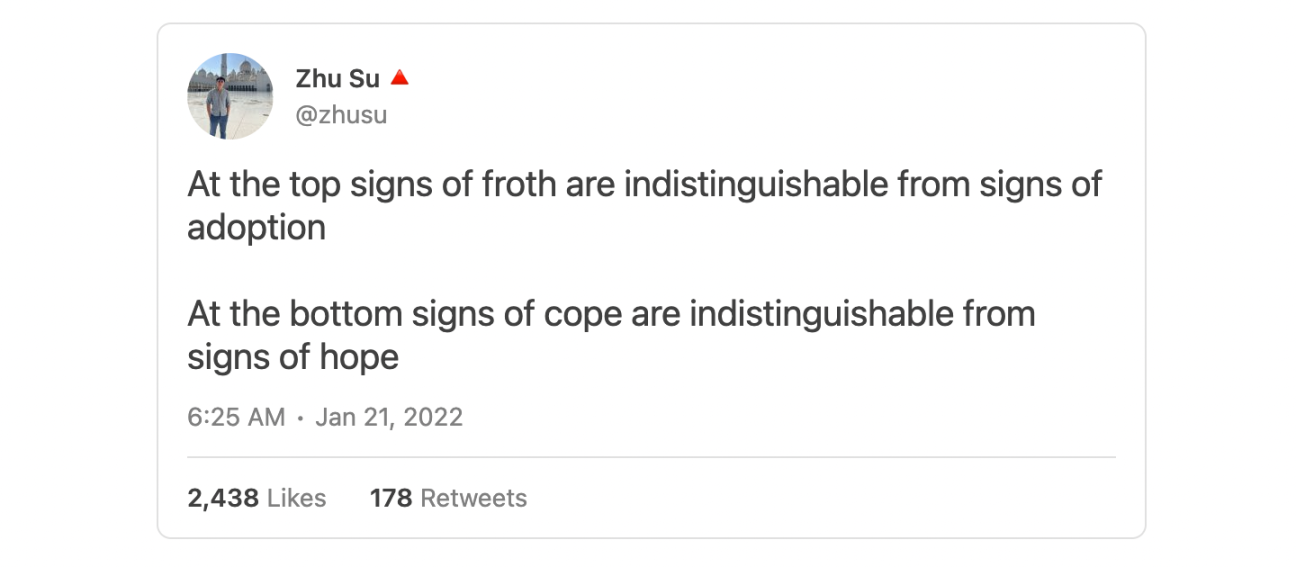Open the Zhu Su display name
This screenshot has width=1296, height=567.
coord(337,79)
